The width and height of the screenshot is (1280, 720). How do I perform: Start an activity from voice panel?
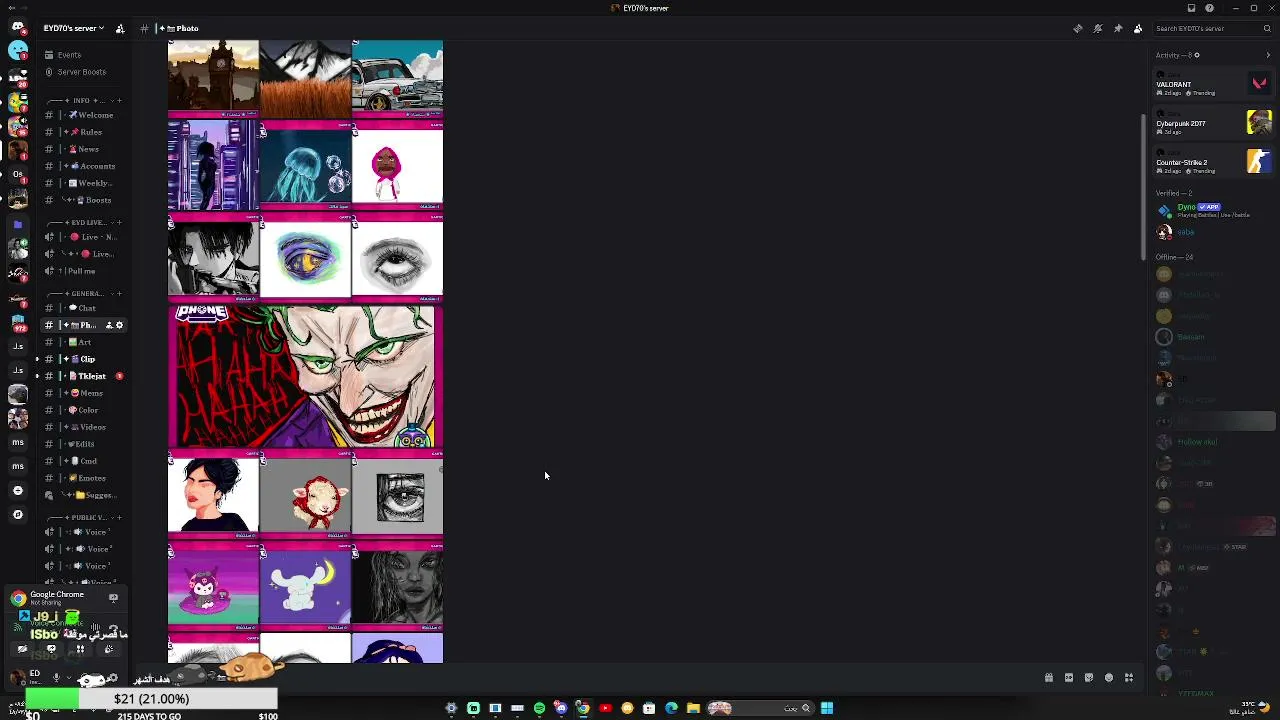pyautogui.click(x=80, y=649)
